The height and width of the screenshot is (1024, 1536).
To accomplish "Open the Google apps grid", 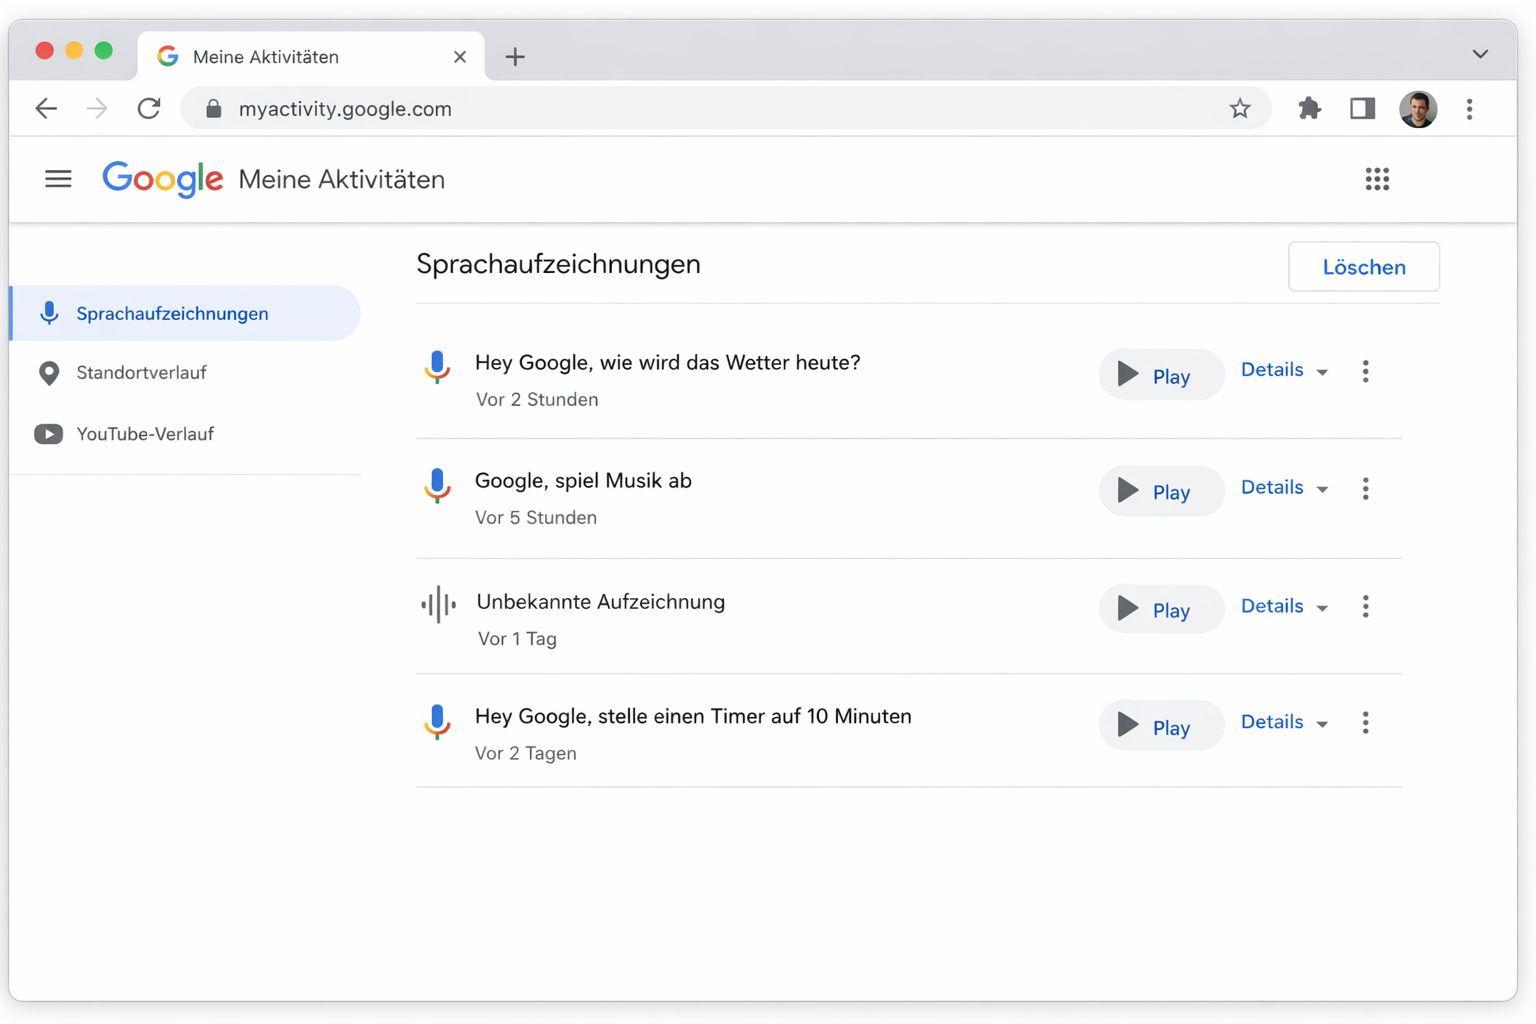I will (x=1377, y=179).
